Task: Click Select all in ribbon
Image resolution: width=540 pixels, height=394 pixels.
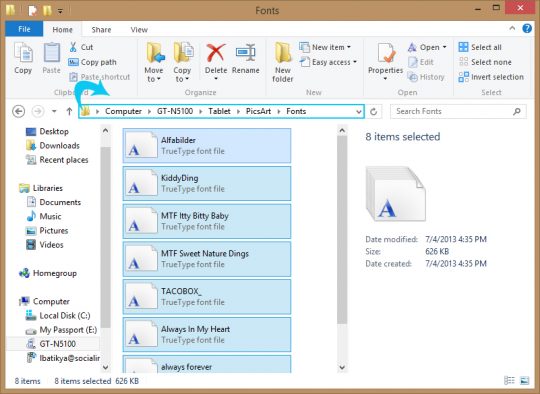Action: pyautogui.click(x=480, y=47)
